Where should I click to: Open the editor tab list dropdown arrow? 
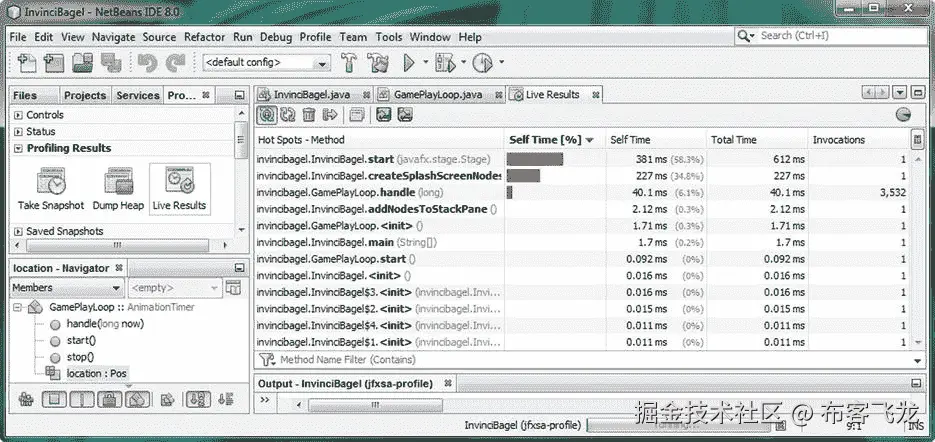tap(899, 93)
